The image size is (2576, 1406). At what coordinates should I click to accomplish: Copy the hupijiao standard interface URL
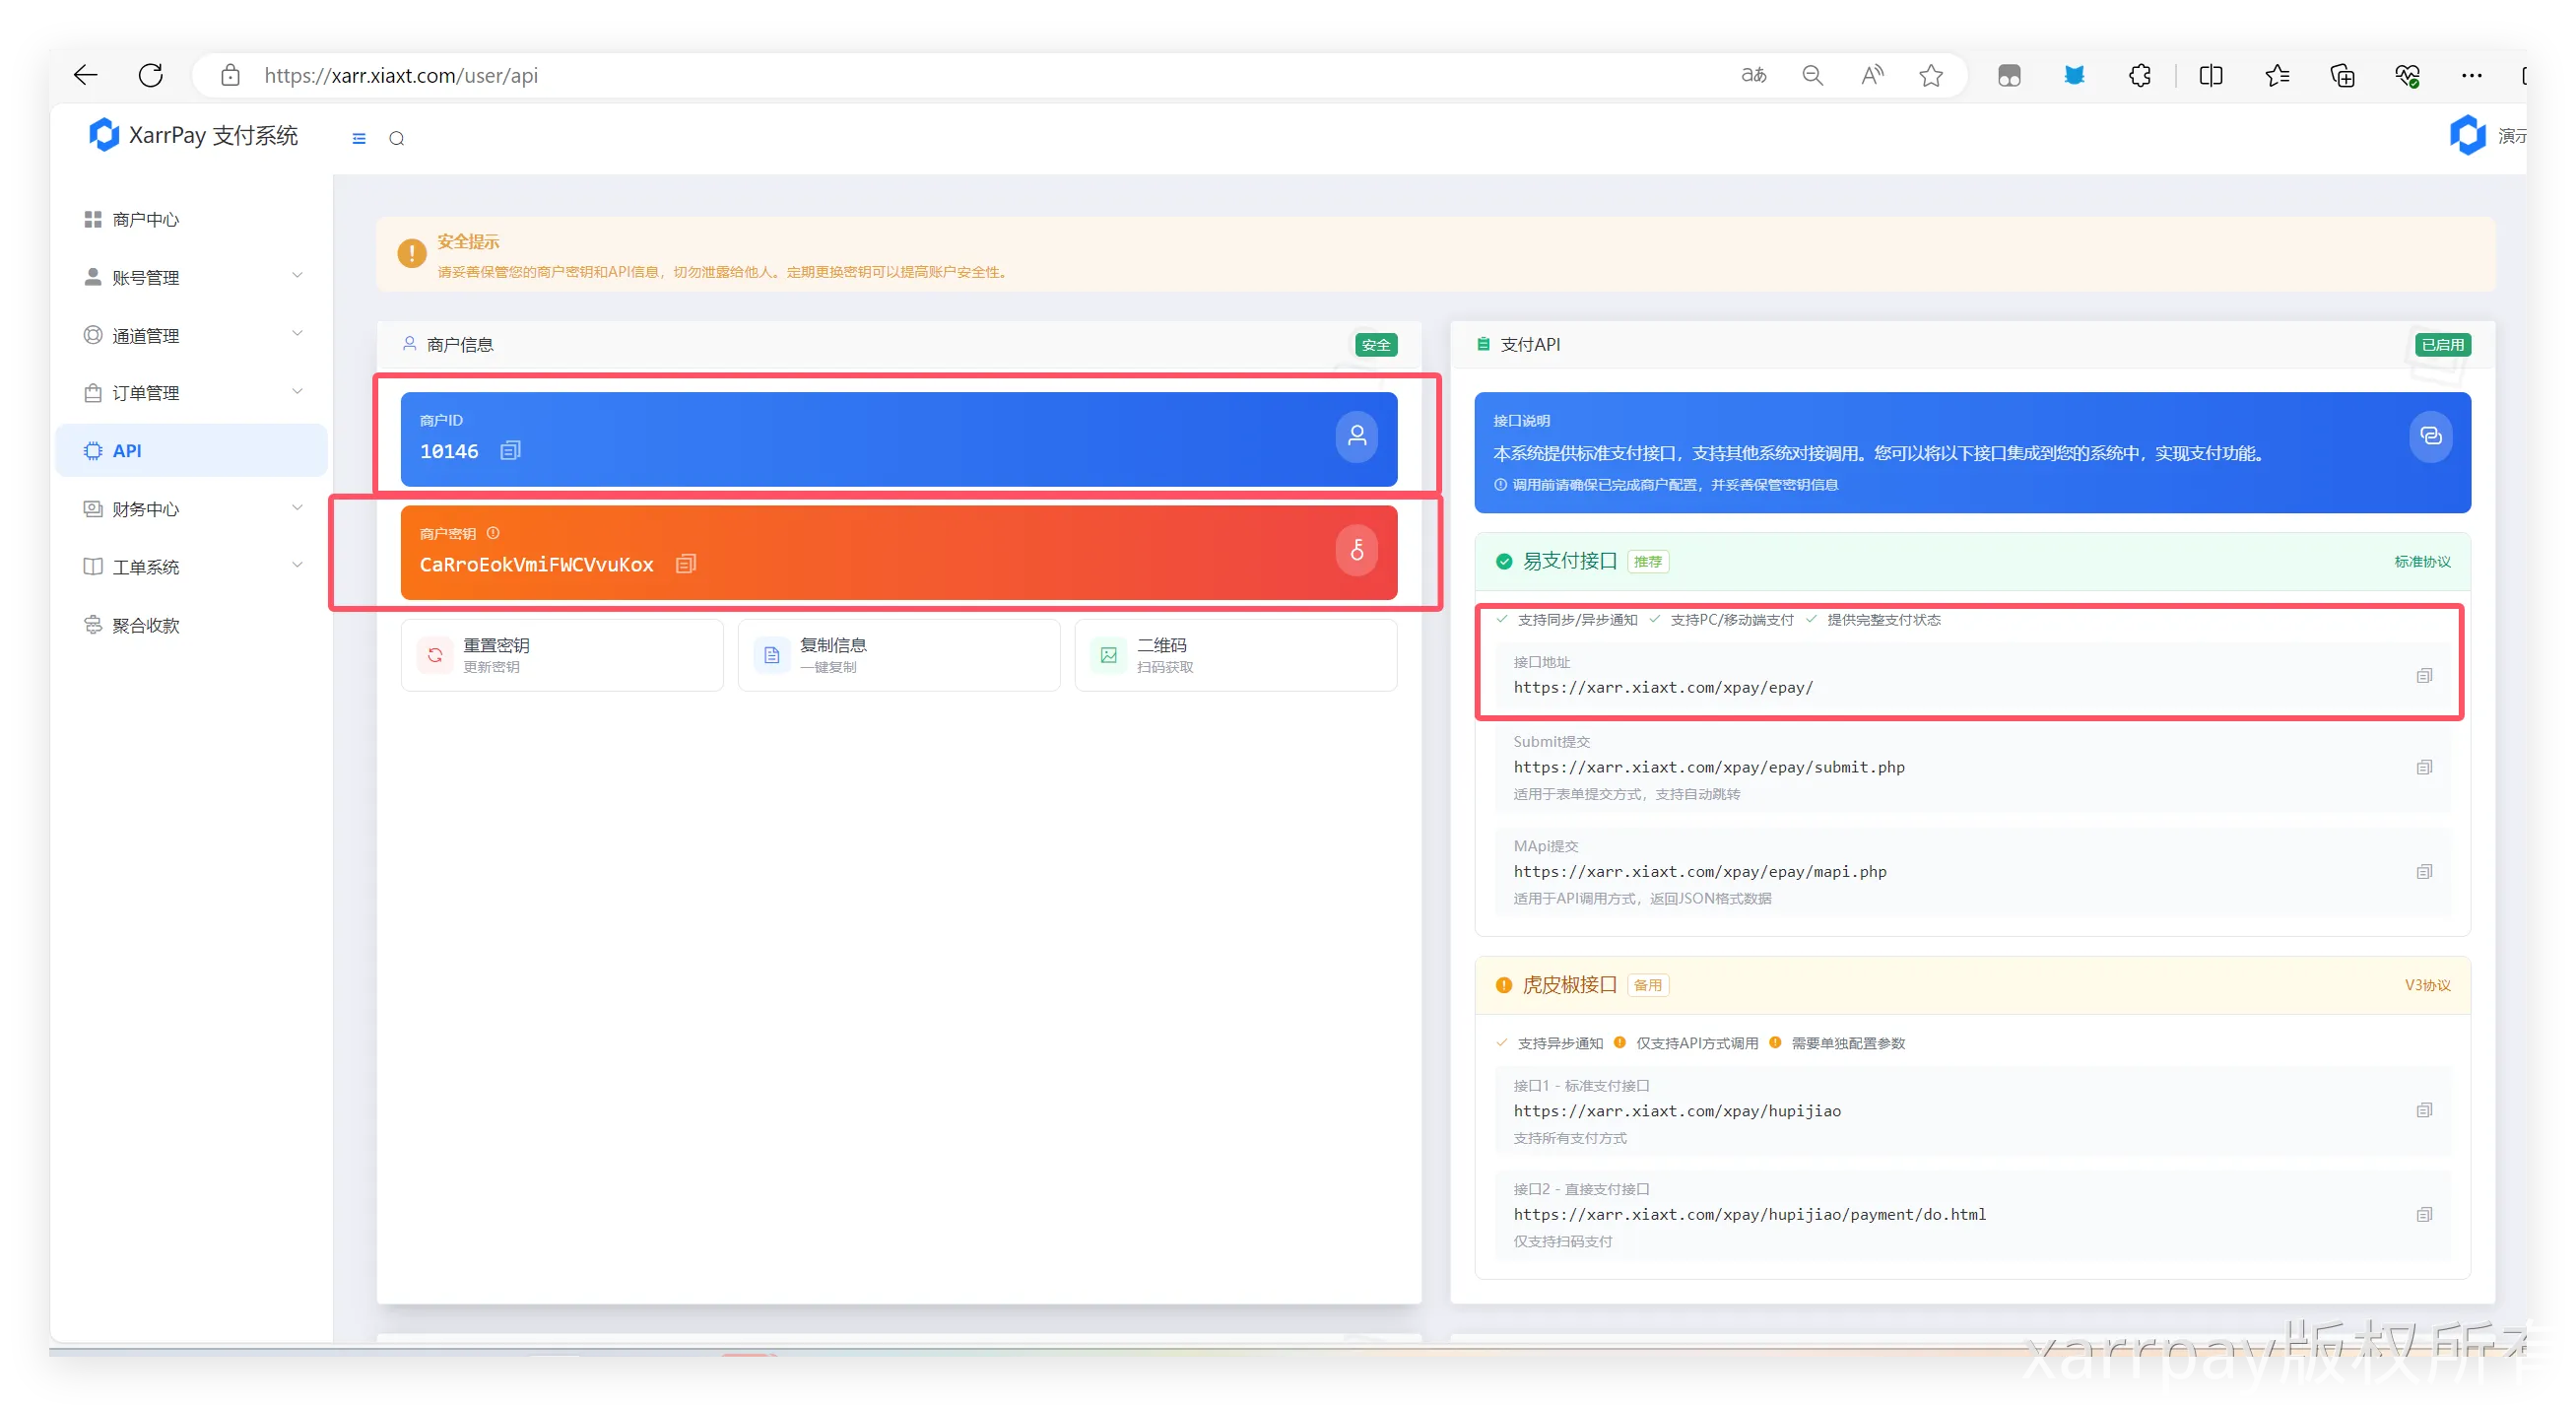(x=2424, y=1110)
